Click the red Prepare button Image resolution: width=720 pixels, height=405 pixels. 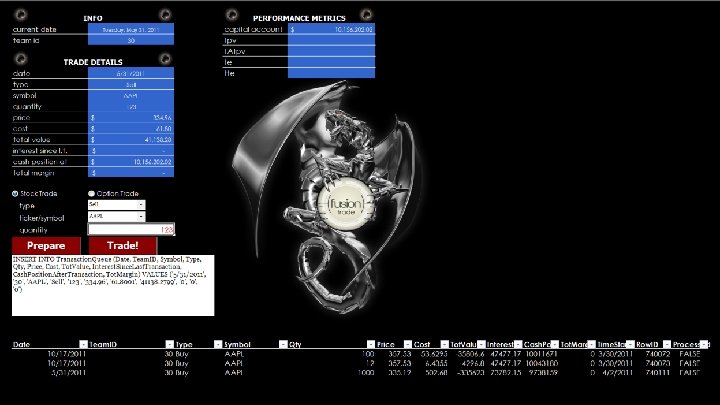pyautogui.click(x=46, y=246)
